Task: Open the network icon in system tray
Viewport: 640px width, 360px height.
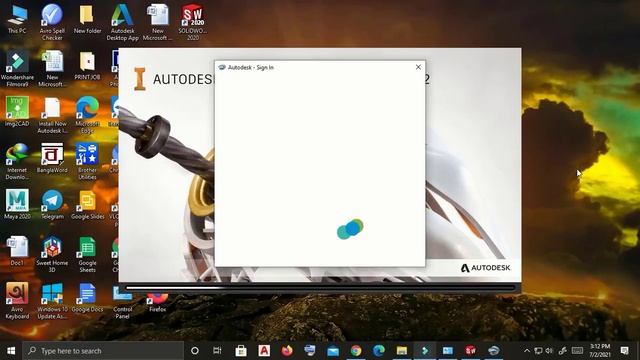Action: (538, 351)
